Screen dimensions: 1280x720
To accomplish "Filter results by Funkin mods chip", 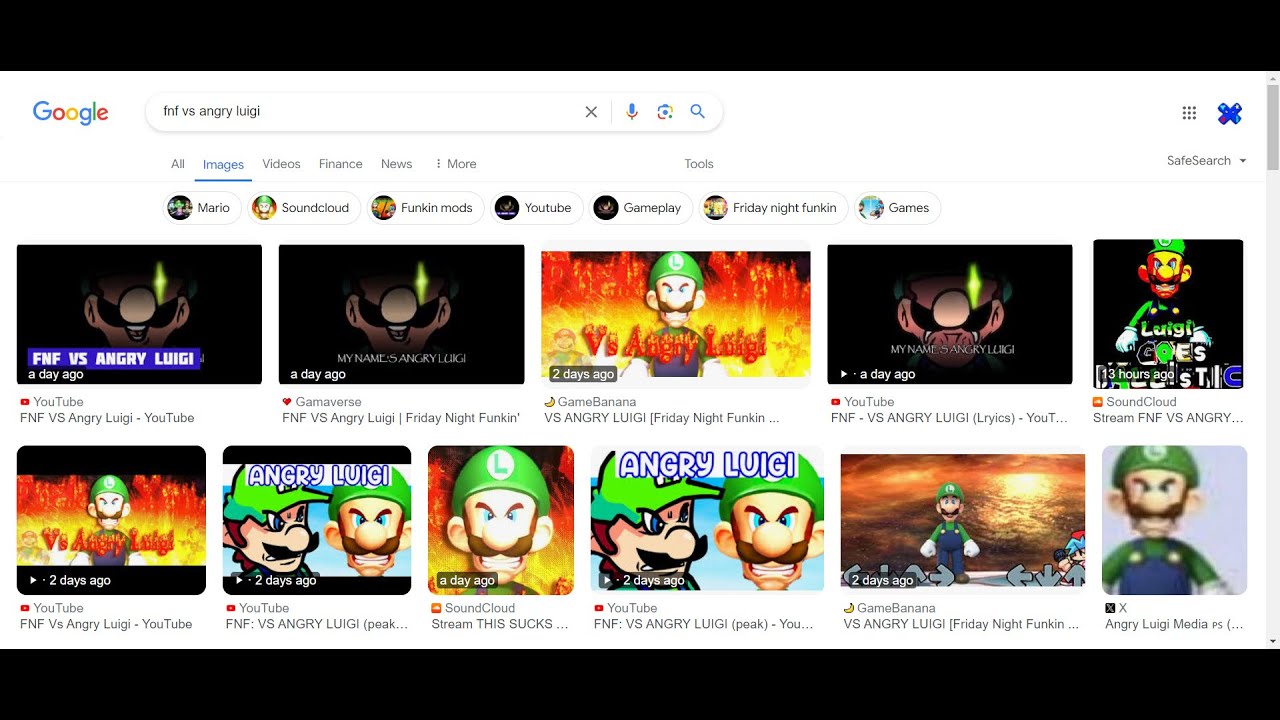I will [425, 208].
